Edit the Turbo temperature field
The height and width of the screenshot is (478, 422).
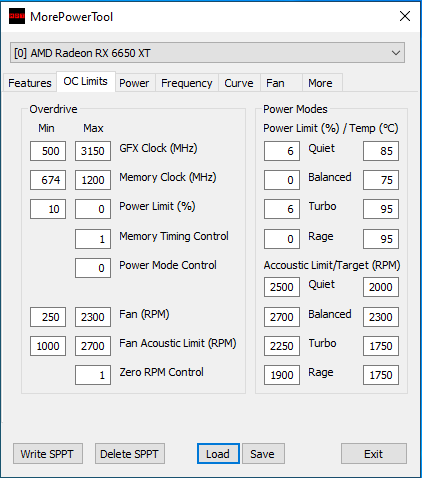click(381, 209)
